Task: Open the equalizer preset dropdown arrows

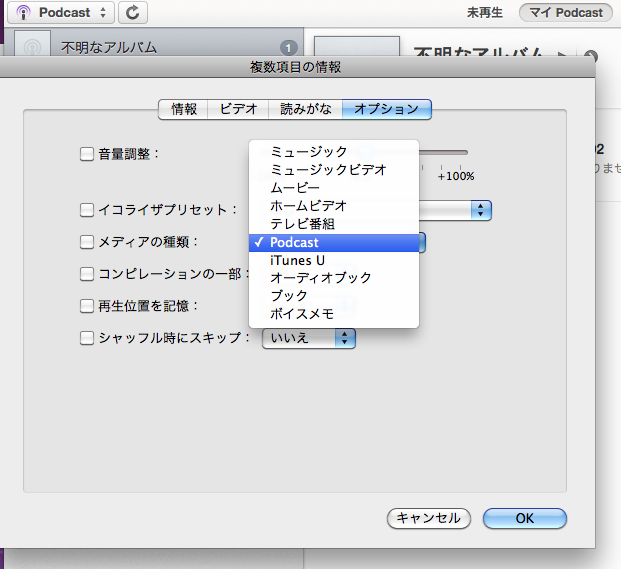Action: [x=481, y=210]
